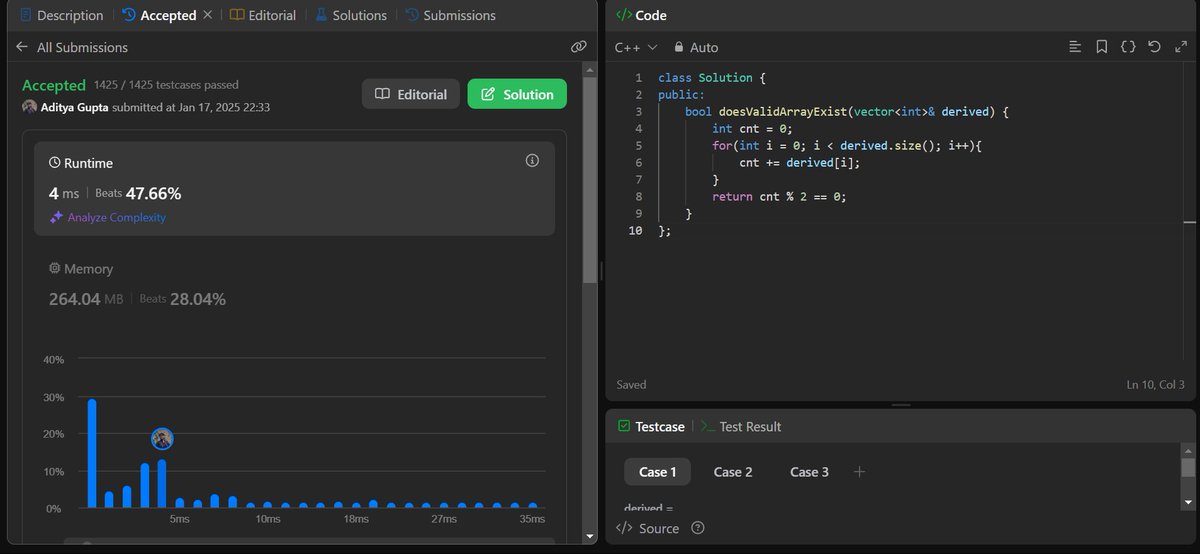Switch to the Testcase tab
This screenshot has height=554, width=1200.
click(651, 426)
